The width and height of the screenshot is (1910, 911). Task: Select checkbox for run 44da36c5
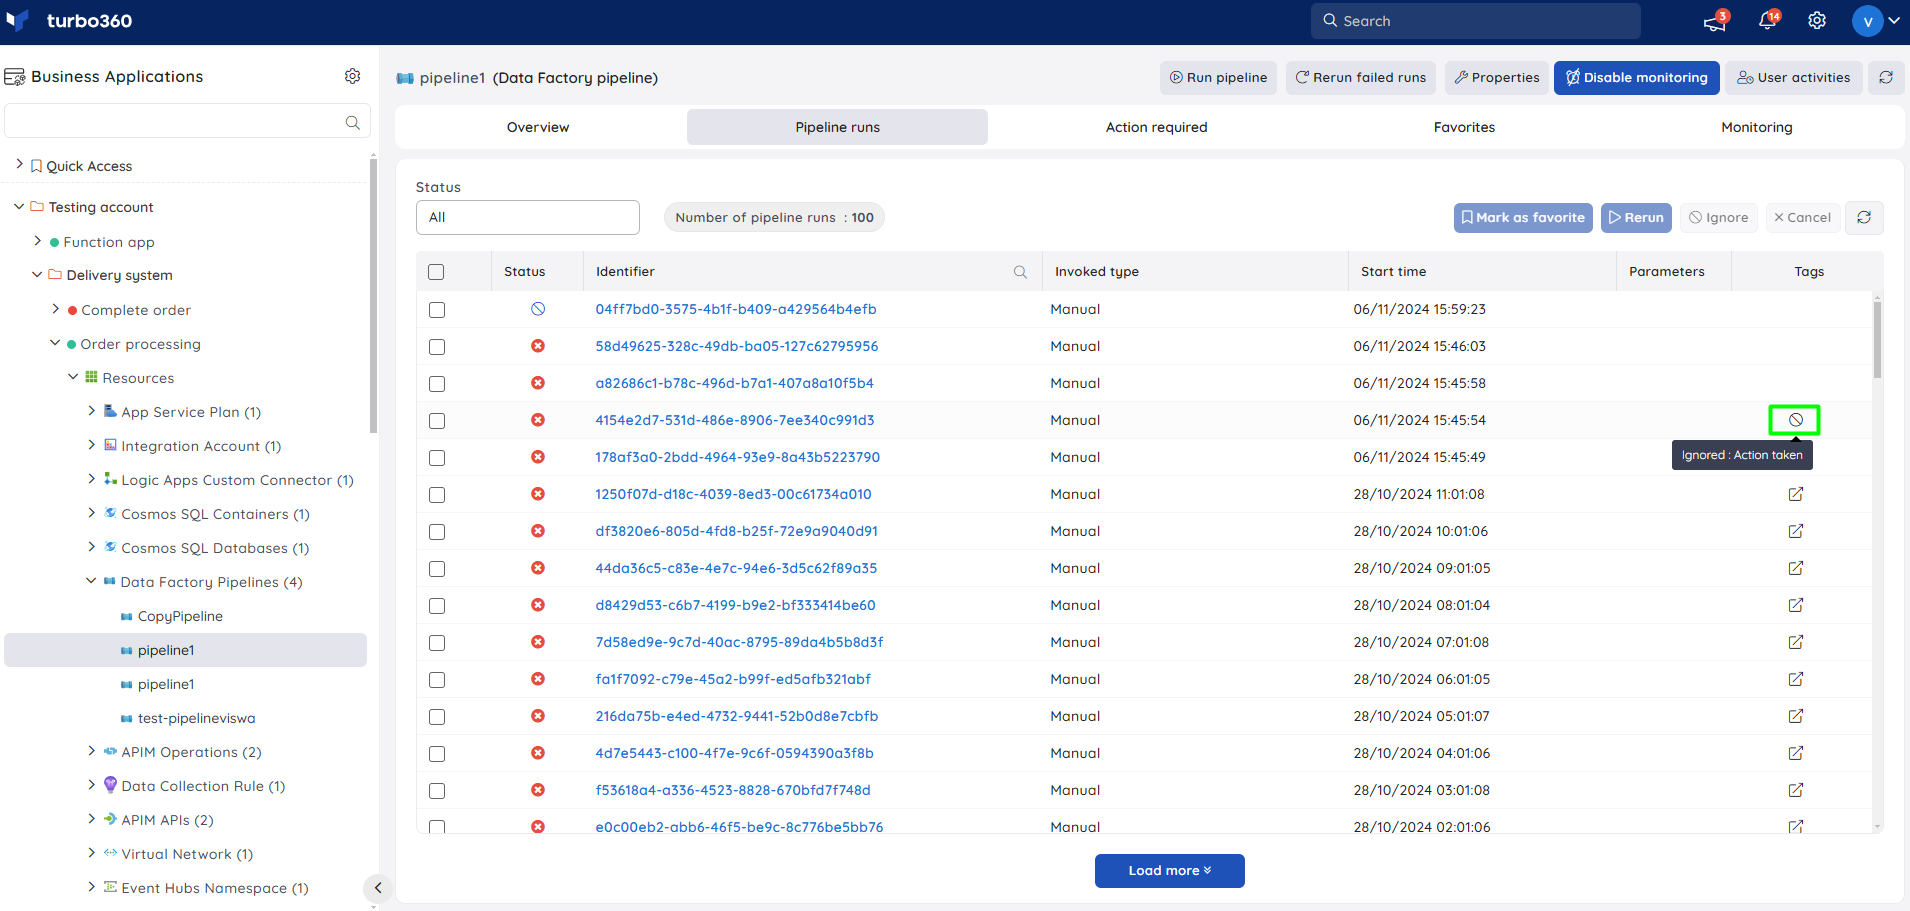click(437, 569)
